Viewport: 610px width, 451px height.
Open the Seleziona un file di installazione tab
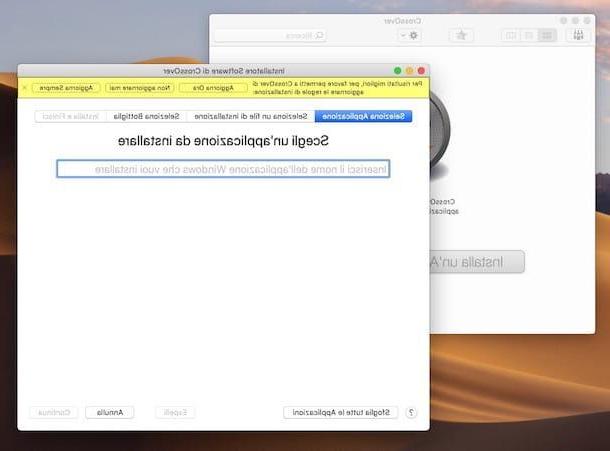(251, 116)
